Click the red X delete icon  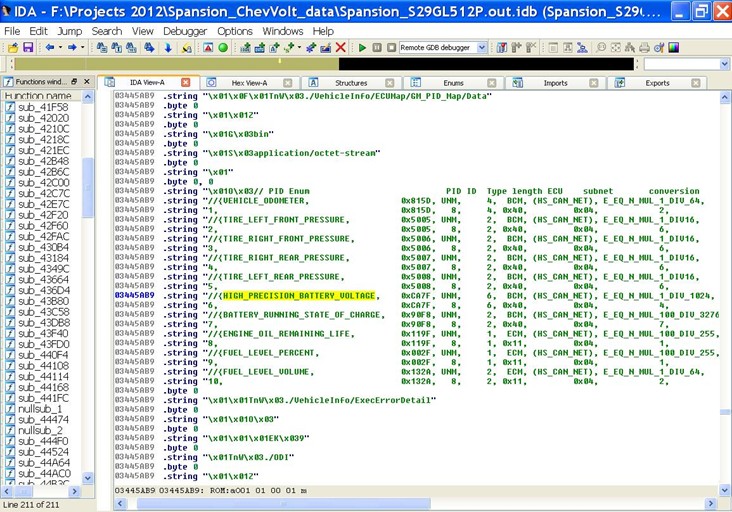coord(341,47)
